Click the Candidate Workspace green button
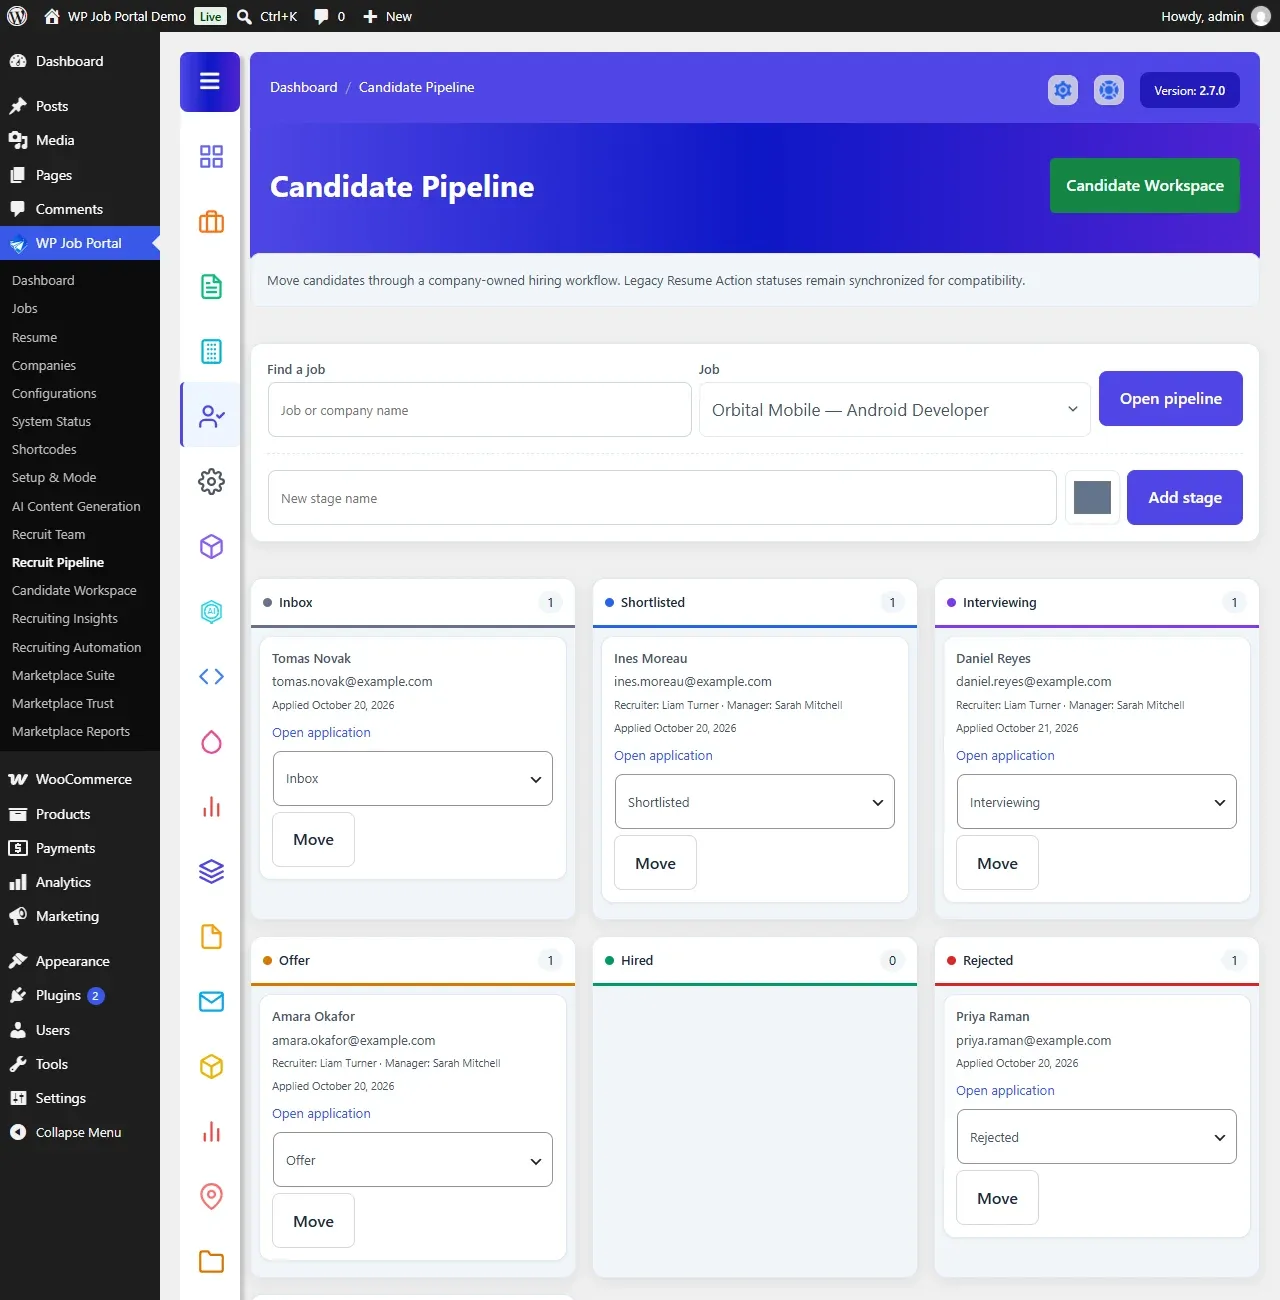Viewport: 1280px width, 1300px height. tap(1145, 185)
